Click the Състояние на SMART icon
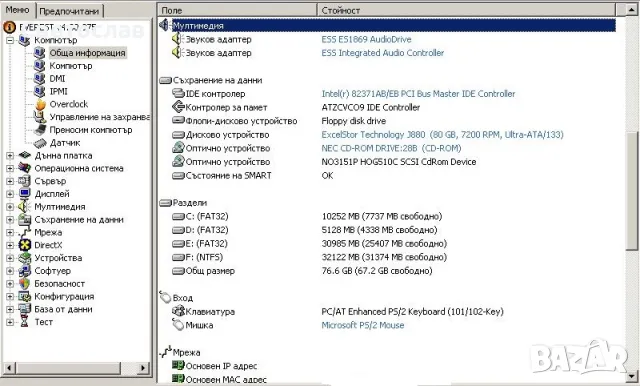 tap(178, 175)
